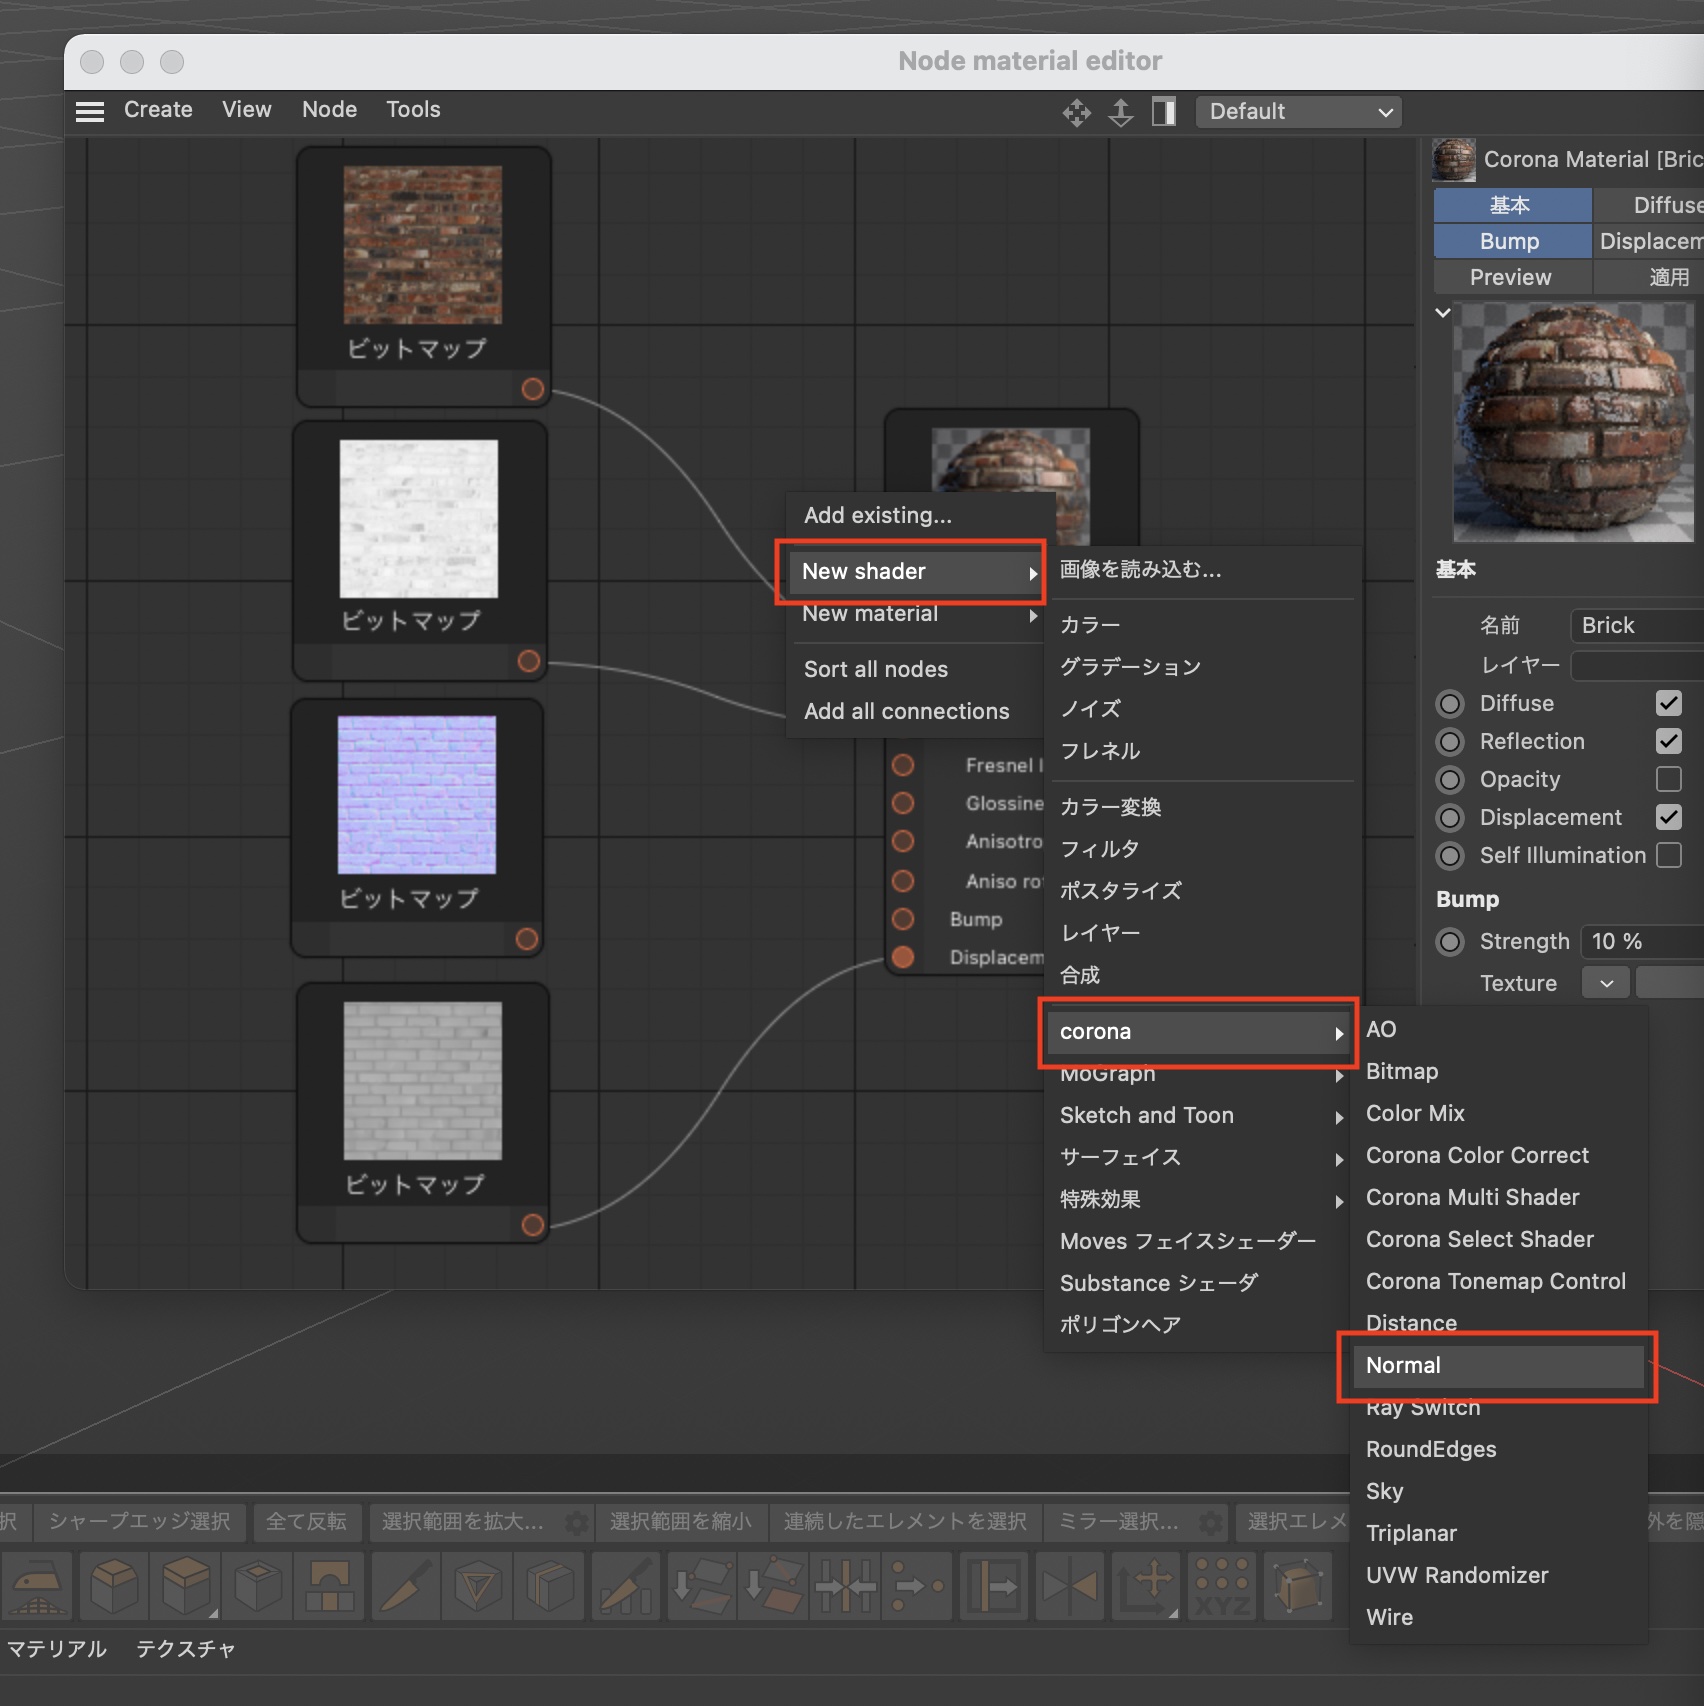Screen dimensions: 1704x1706
Task: Toggle the side panel layout icon
Action: click(x=1163, y=112)
